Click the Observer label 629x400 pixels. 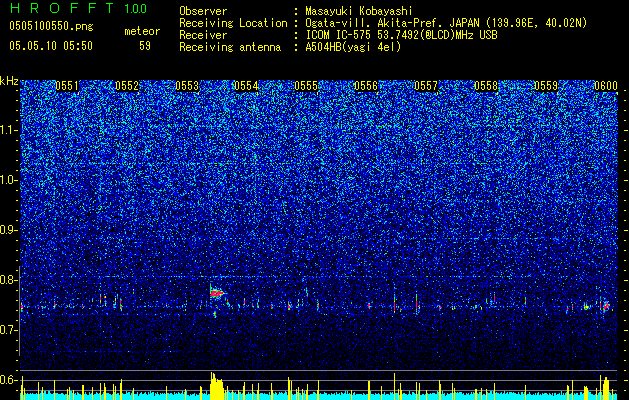click(203, 11)
